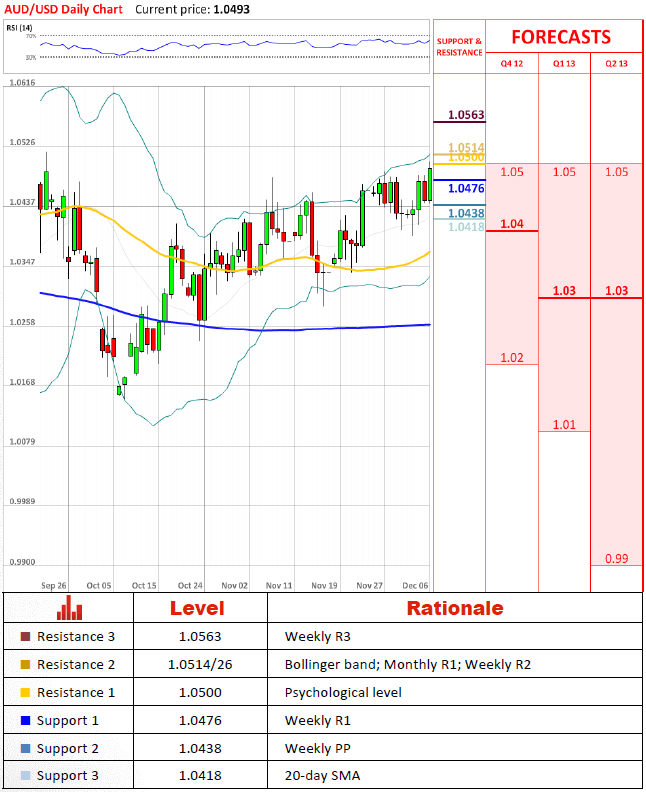
Task: Click the RSI (14) indicator label
Action: [19, 28]
